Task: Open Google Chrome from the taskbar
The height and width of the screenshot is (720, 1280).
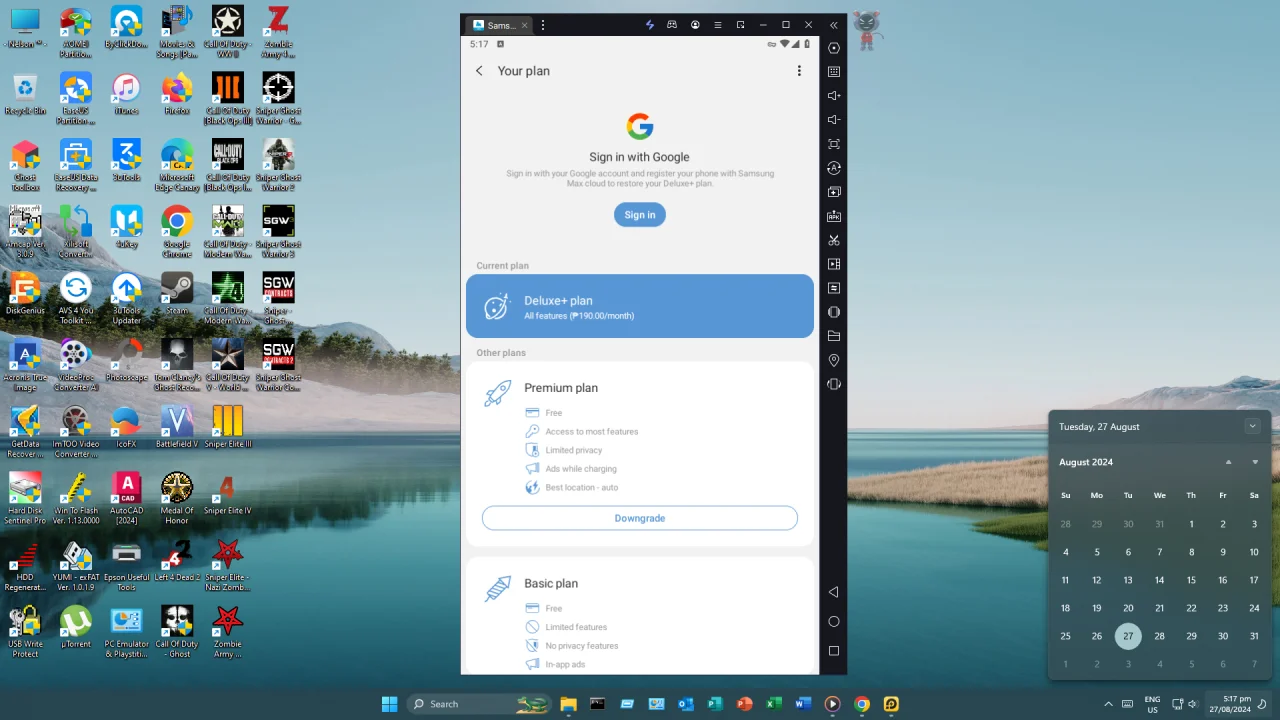Action: [x=862, y=704]
